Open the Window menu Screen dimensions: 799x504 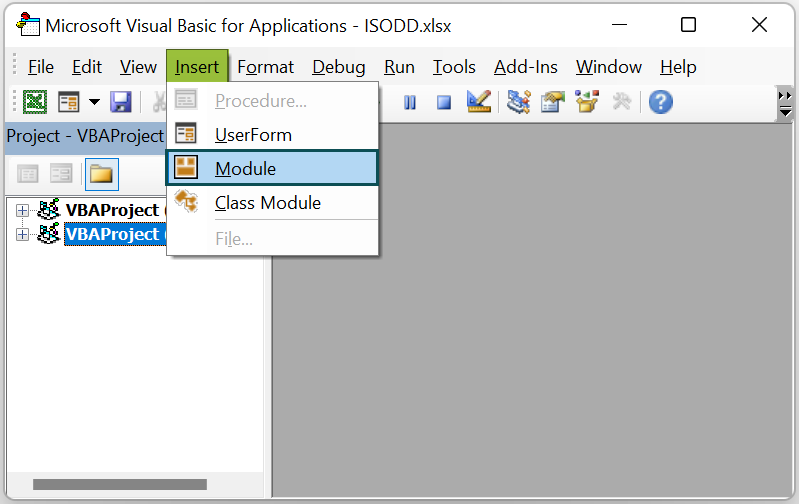coord(609,67)
